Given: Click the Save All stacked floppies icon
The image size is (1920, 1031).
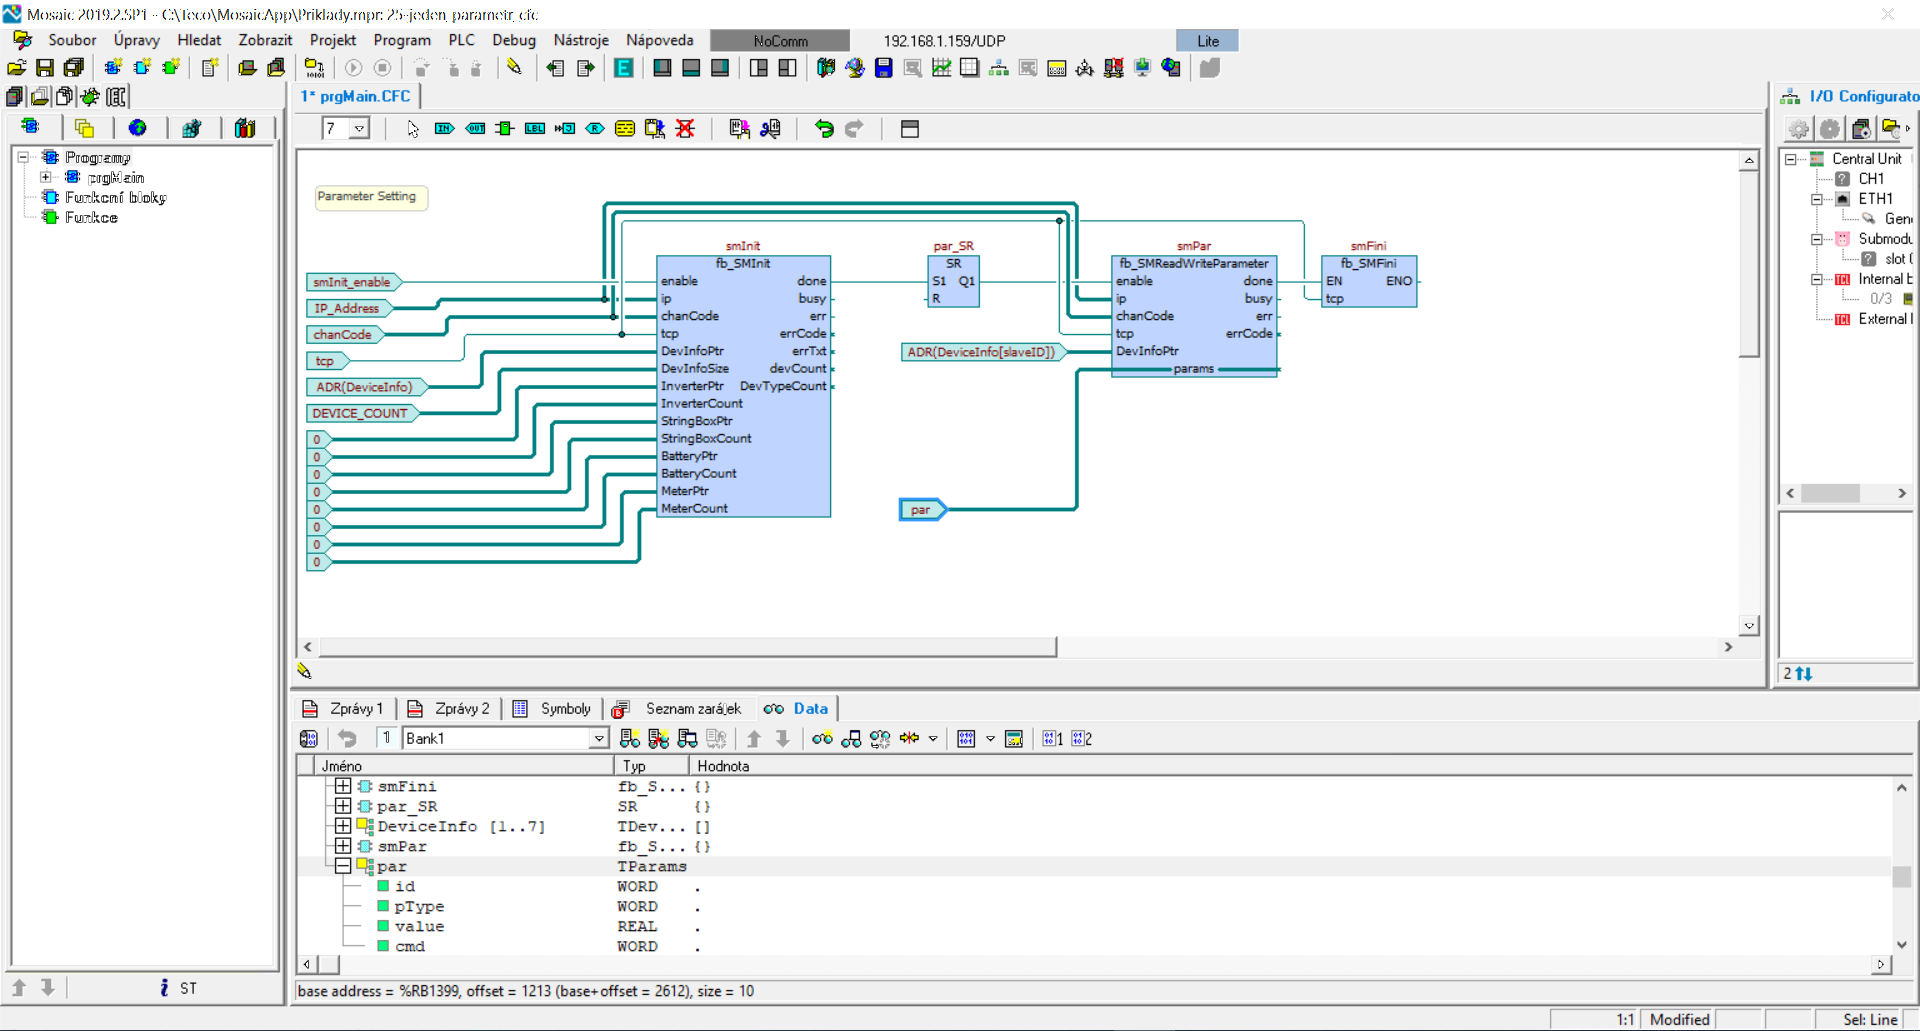Looking at the screenshot, I should click(x=74, y=68).
